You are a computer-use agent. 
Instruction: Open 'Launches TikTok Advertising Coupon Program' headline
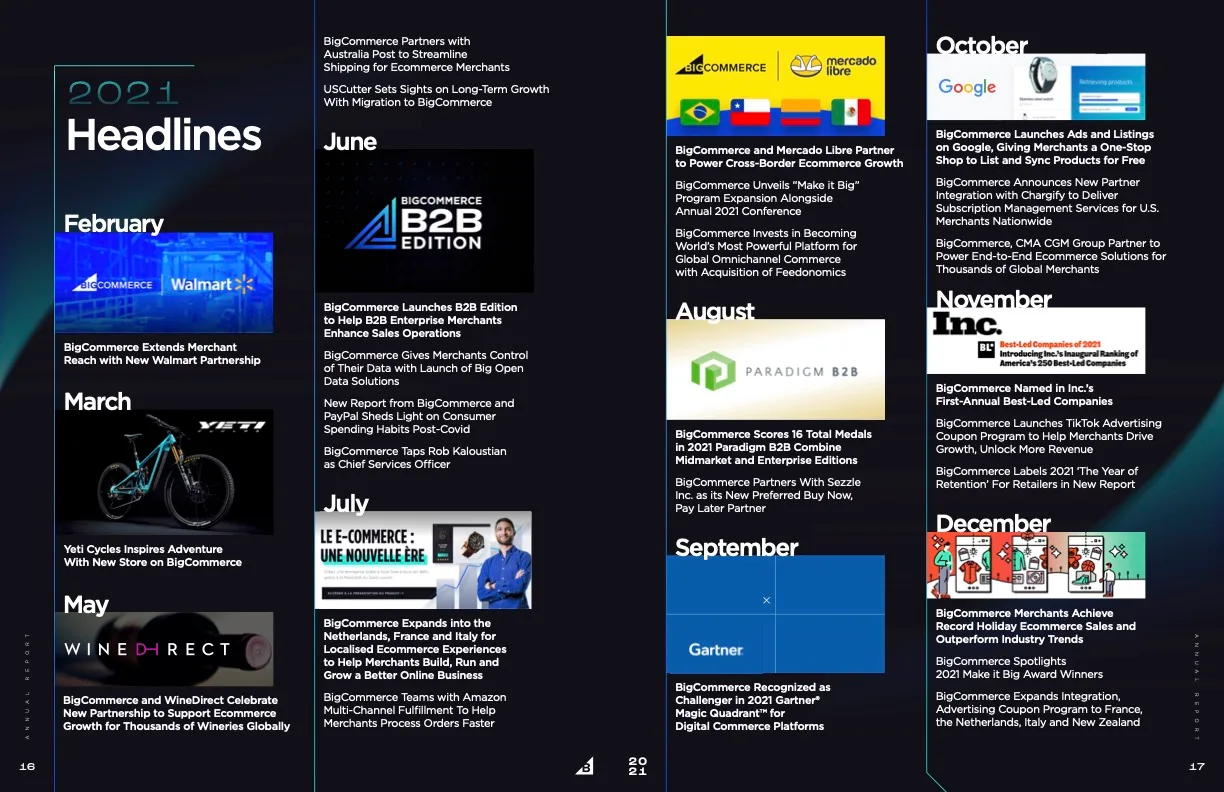(x=1049, y=436)
